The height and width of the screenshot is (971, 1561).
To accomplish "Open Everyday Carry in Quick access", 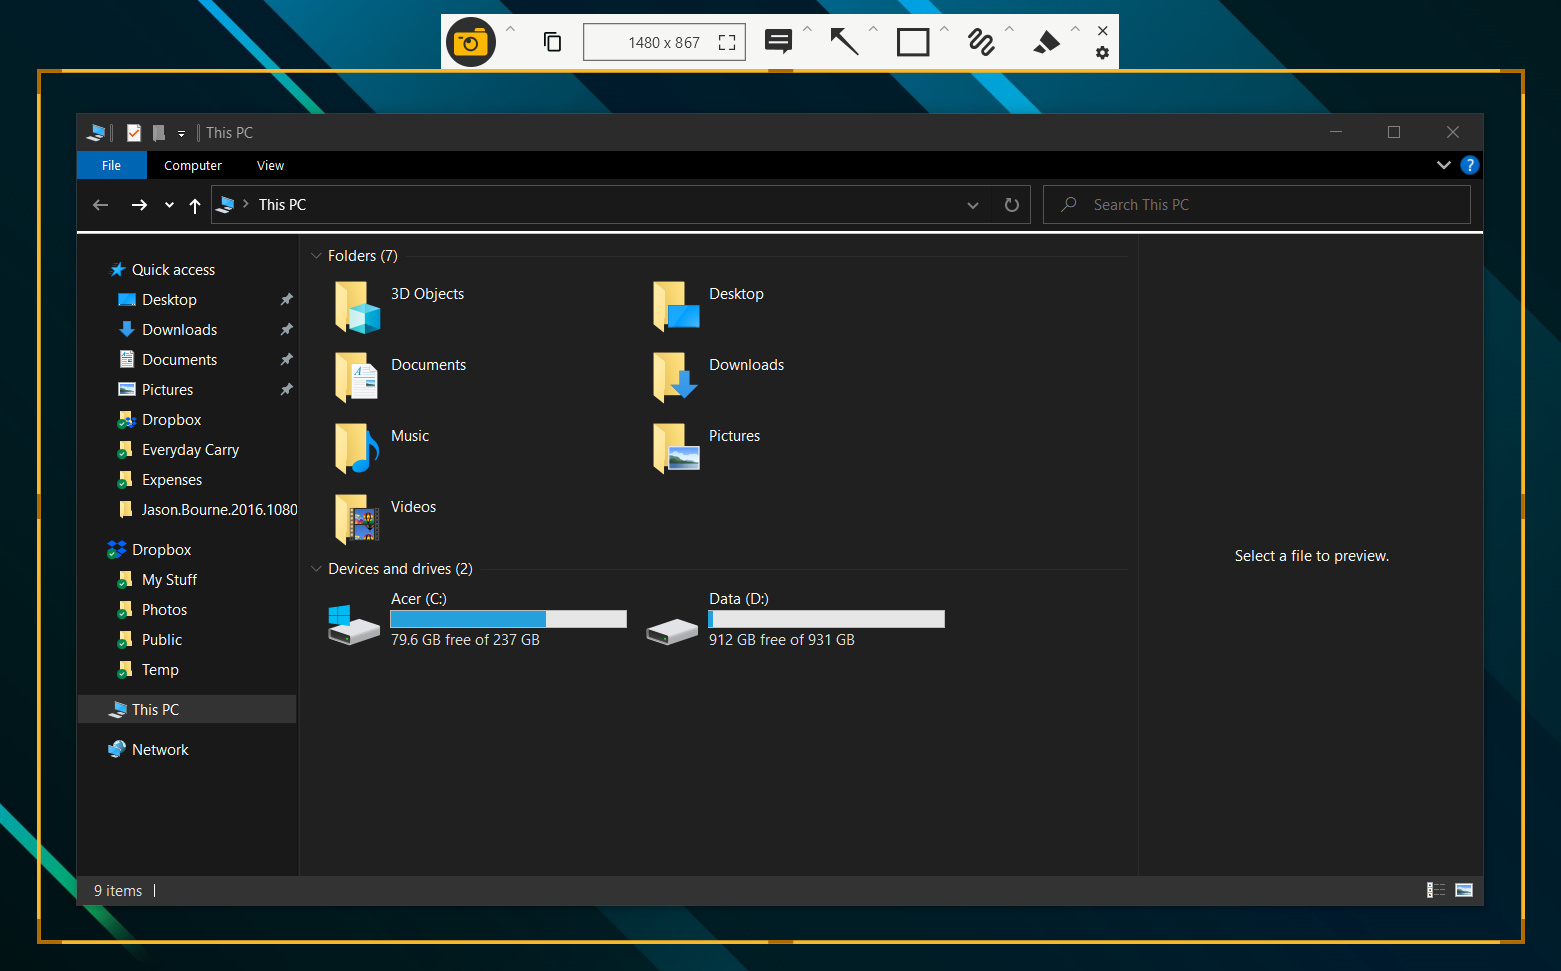I will point(190,450).
